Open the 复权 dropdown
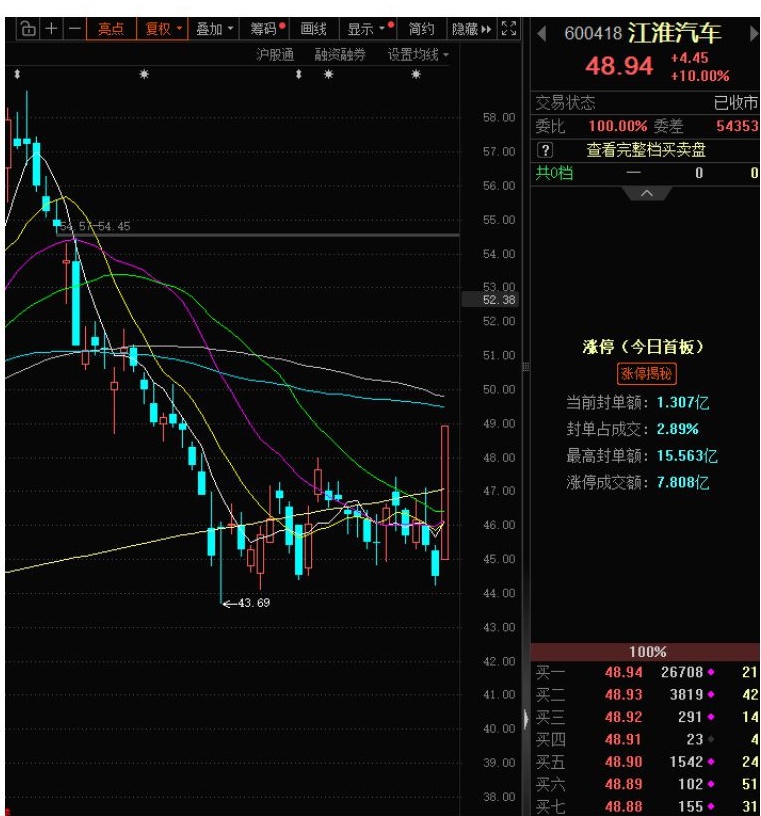The image size is (761, 816). pyautogui.click(x=162, y=29)
